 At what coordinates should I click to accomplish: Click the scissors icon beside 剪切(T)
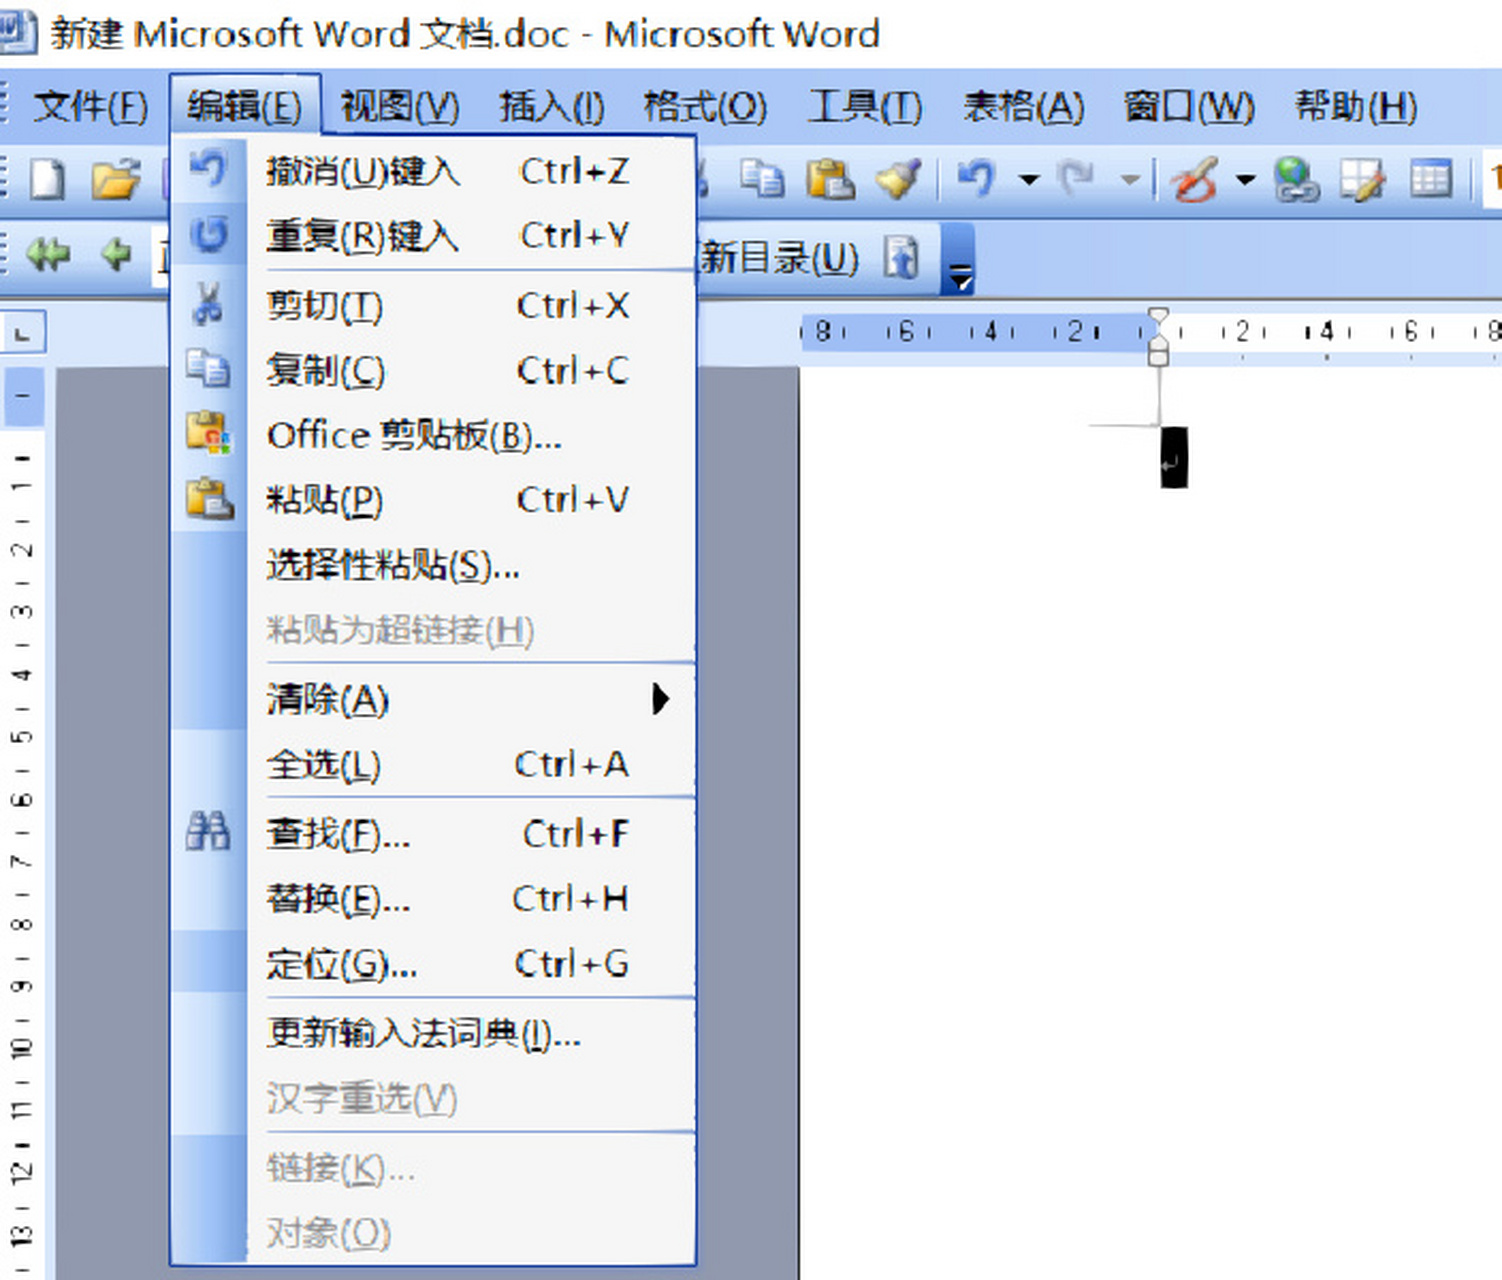(x=209, y=305)
